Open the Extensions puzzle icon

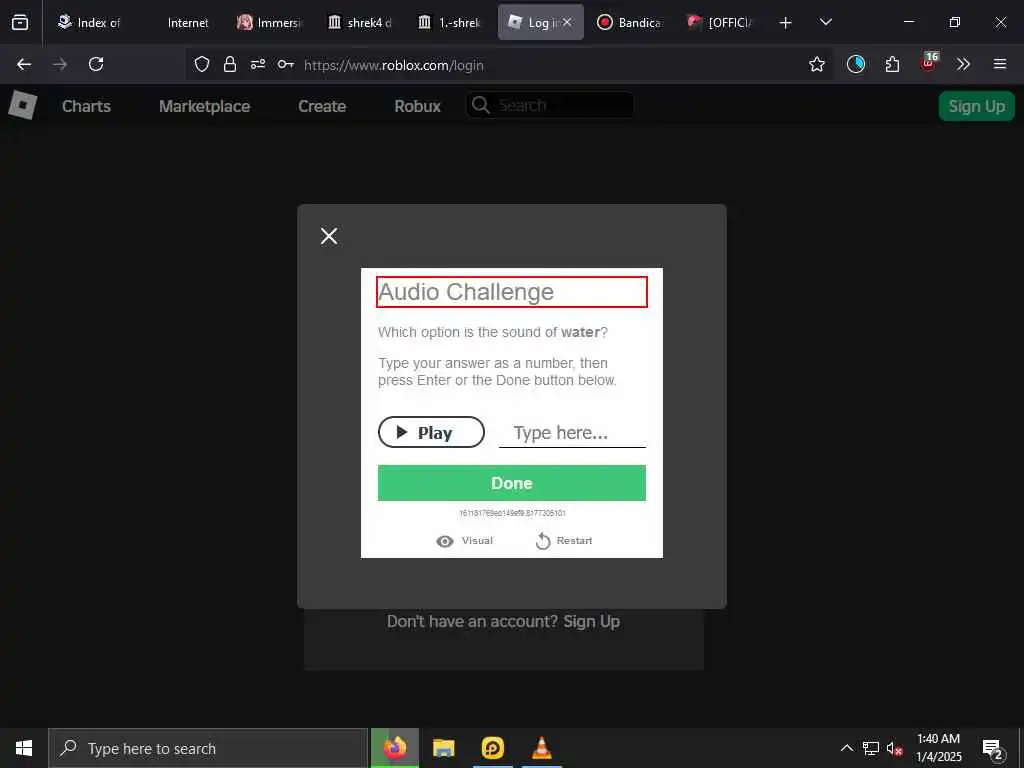coord(892,64)
